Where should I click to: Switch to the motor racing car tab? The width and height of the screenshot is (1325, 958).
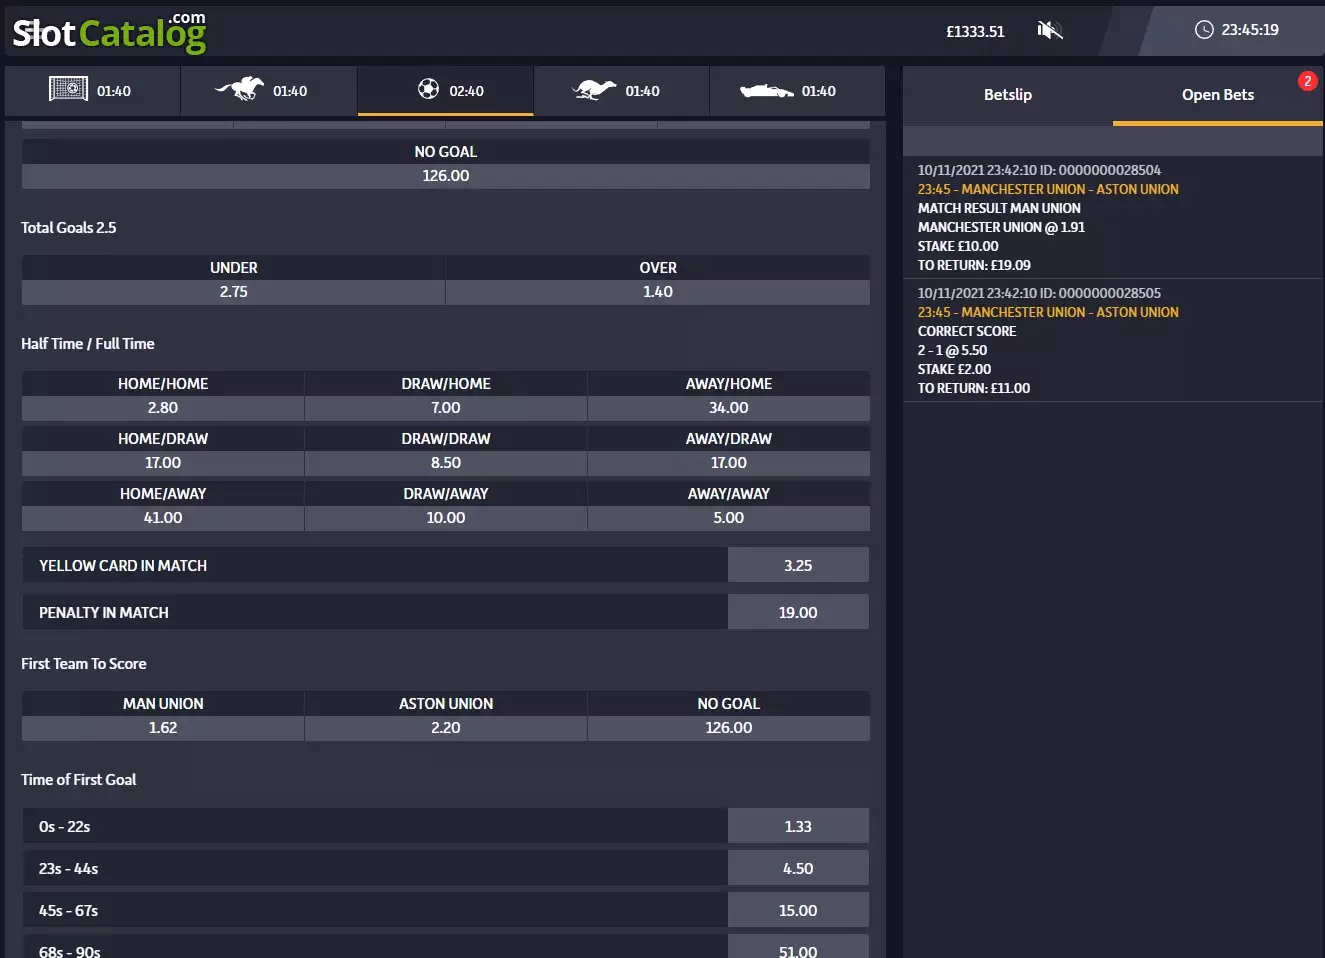(x=797, y=91)
